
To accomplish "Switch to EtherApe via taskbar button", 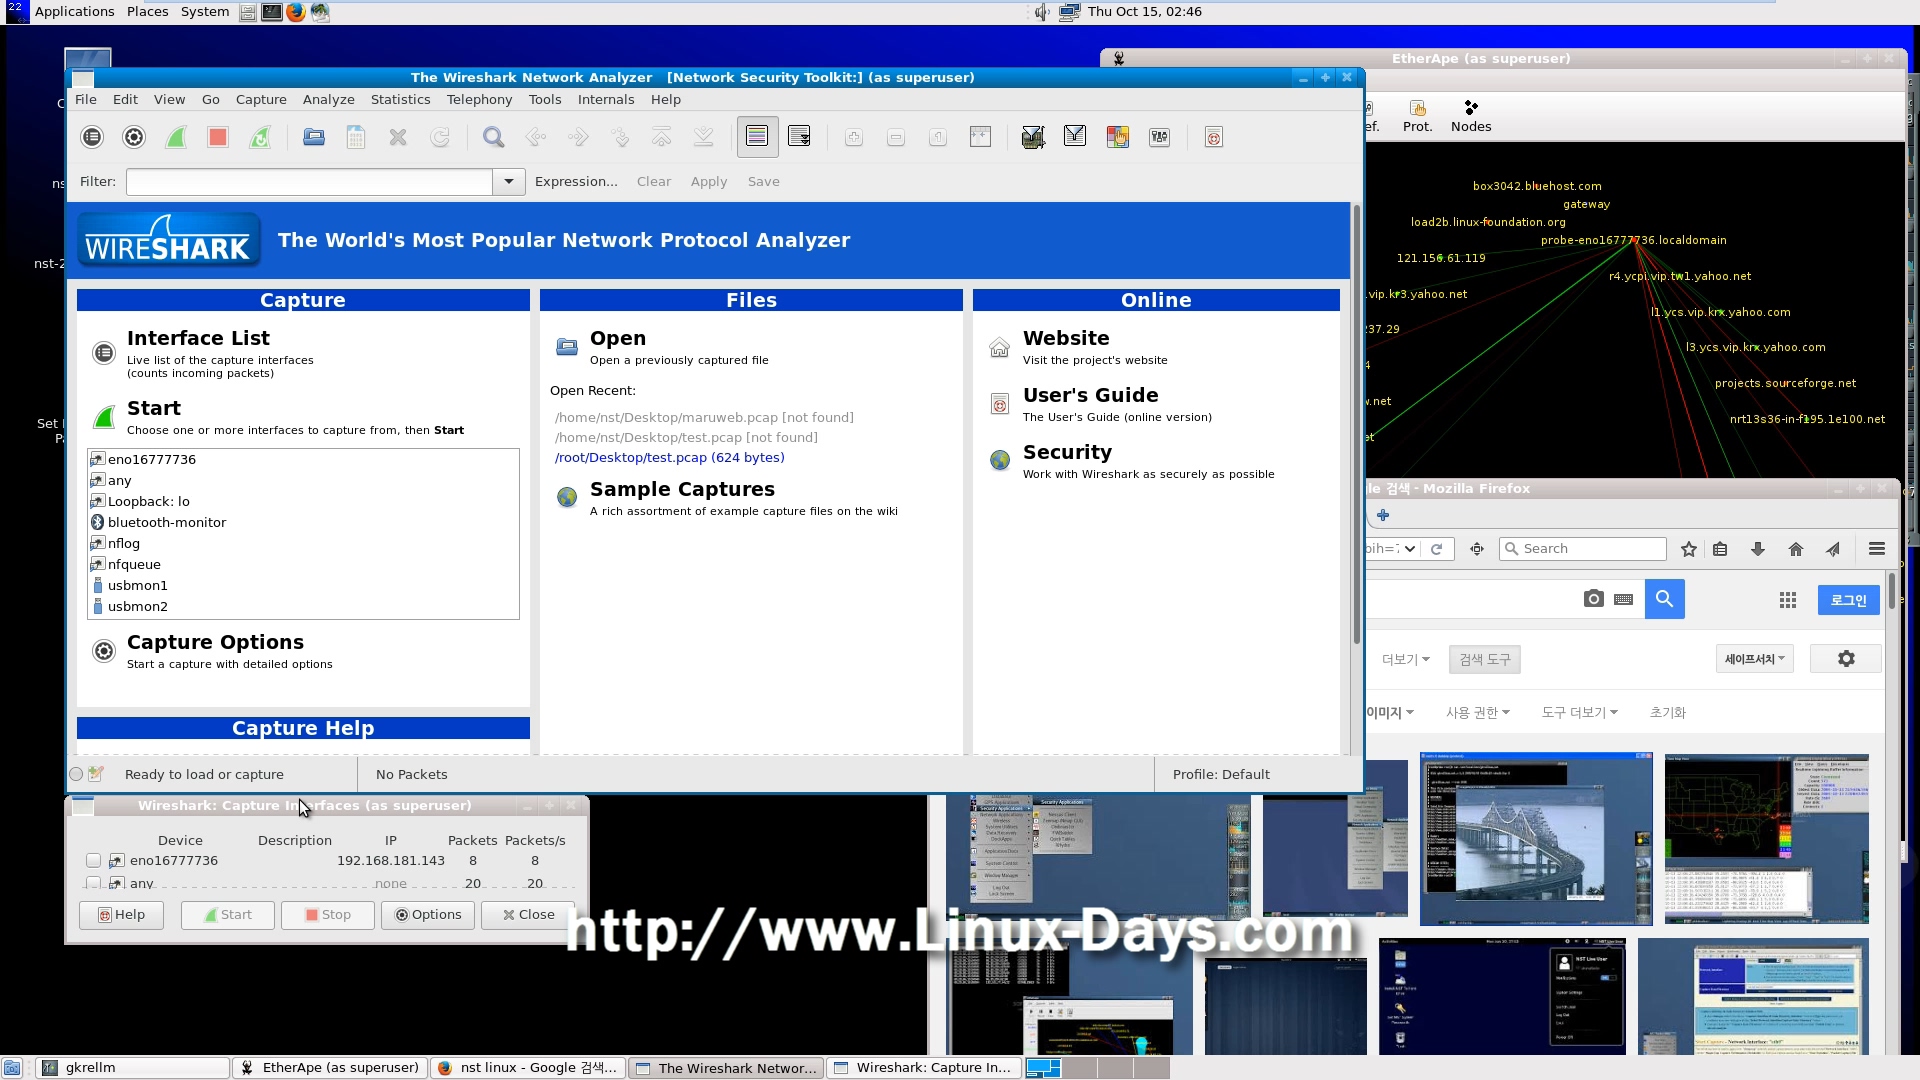I will (330, 1068).
